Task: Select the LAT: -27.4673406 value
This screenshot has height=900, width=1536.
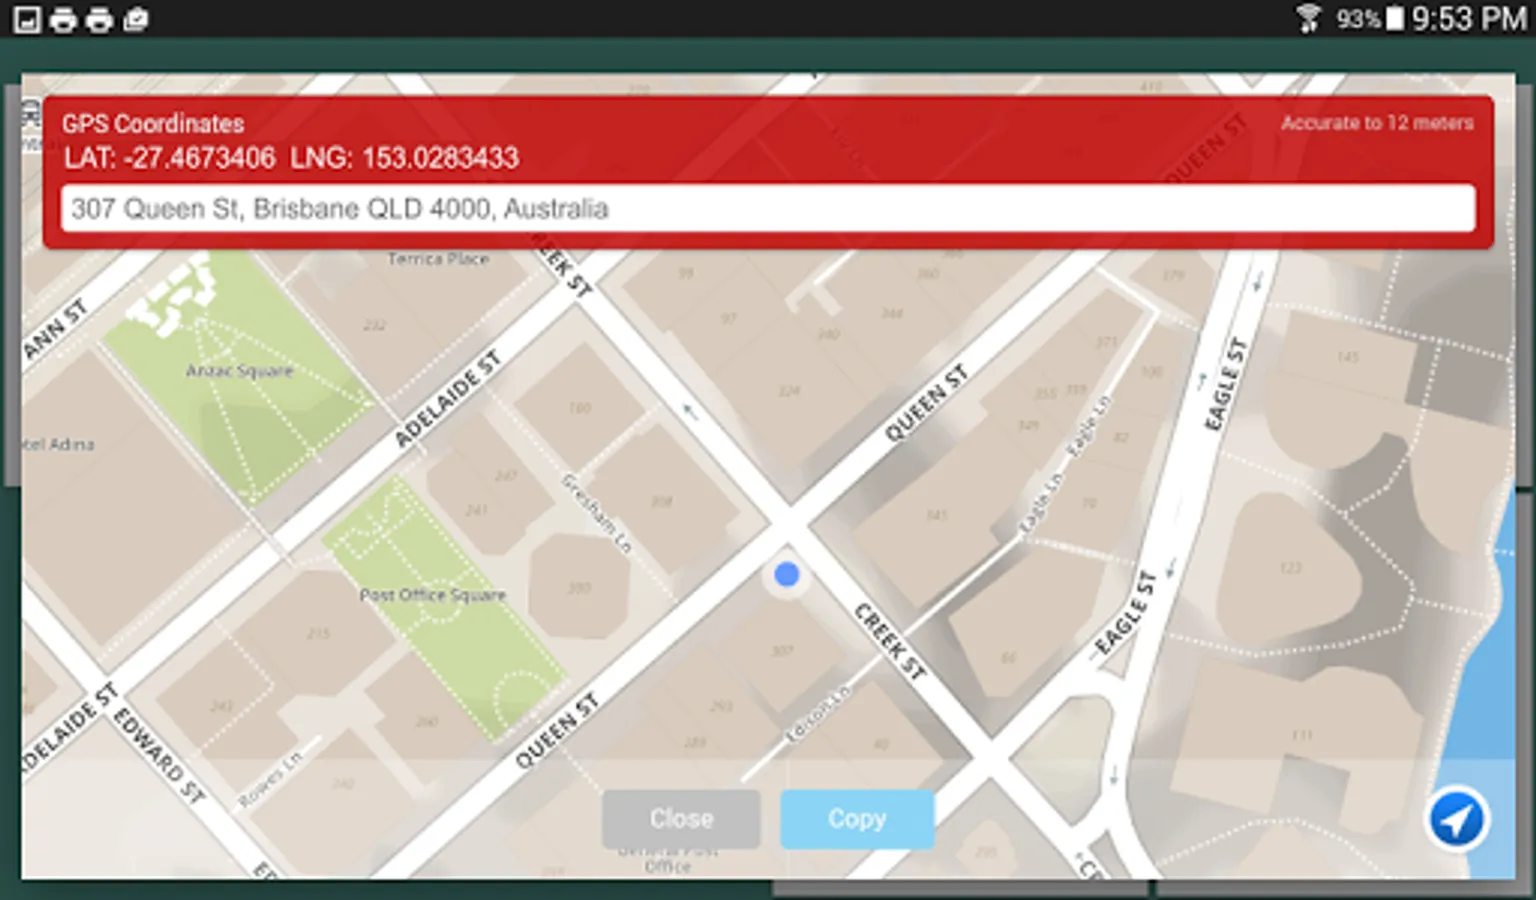Action: pos(170,158)
